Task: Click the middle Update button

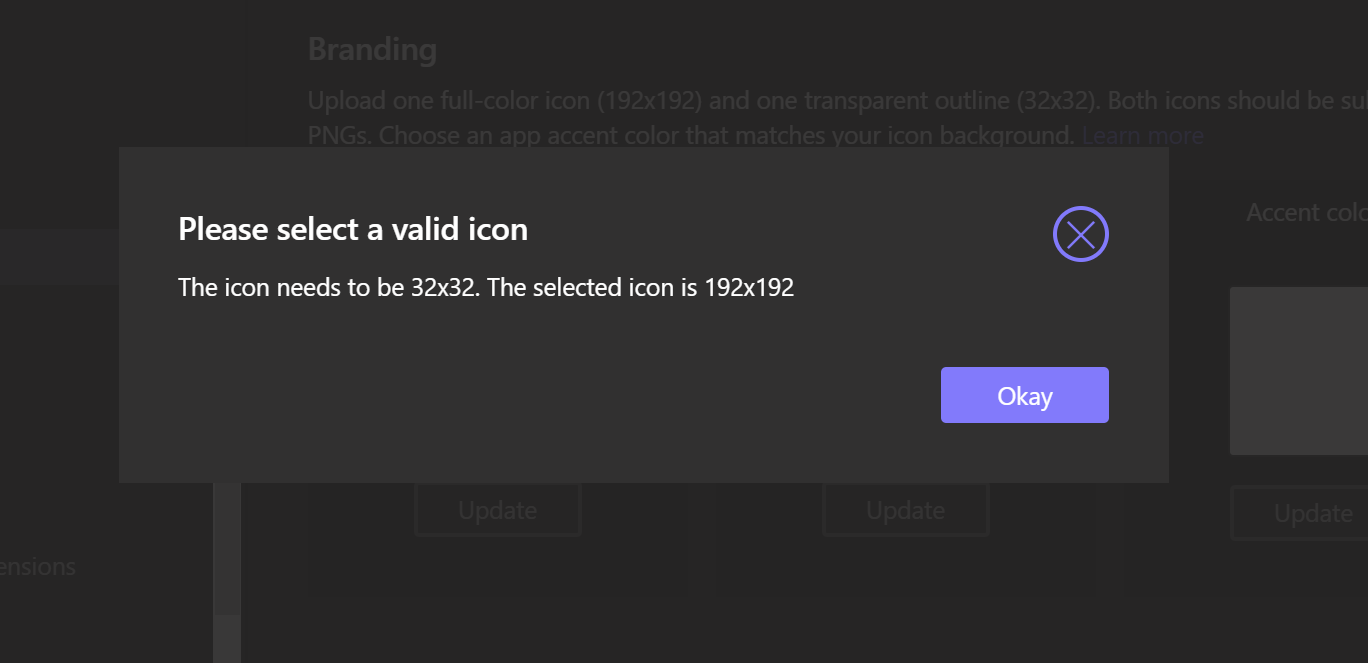Action: click(x=905, y=509)
